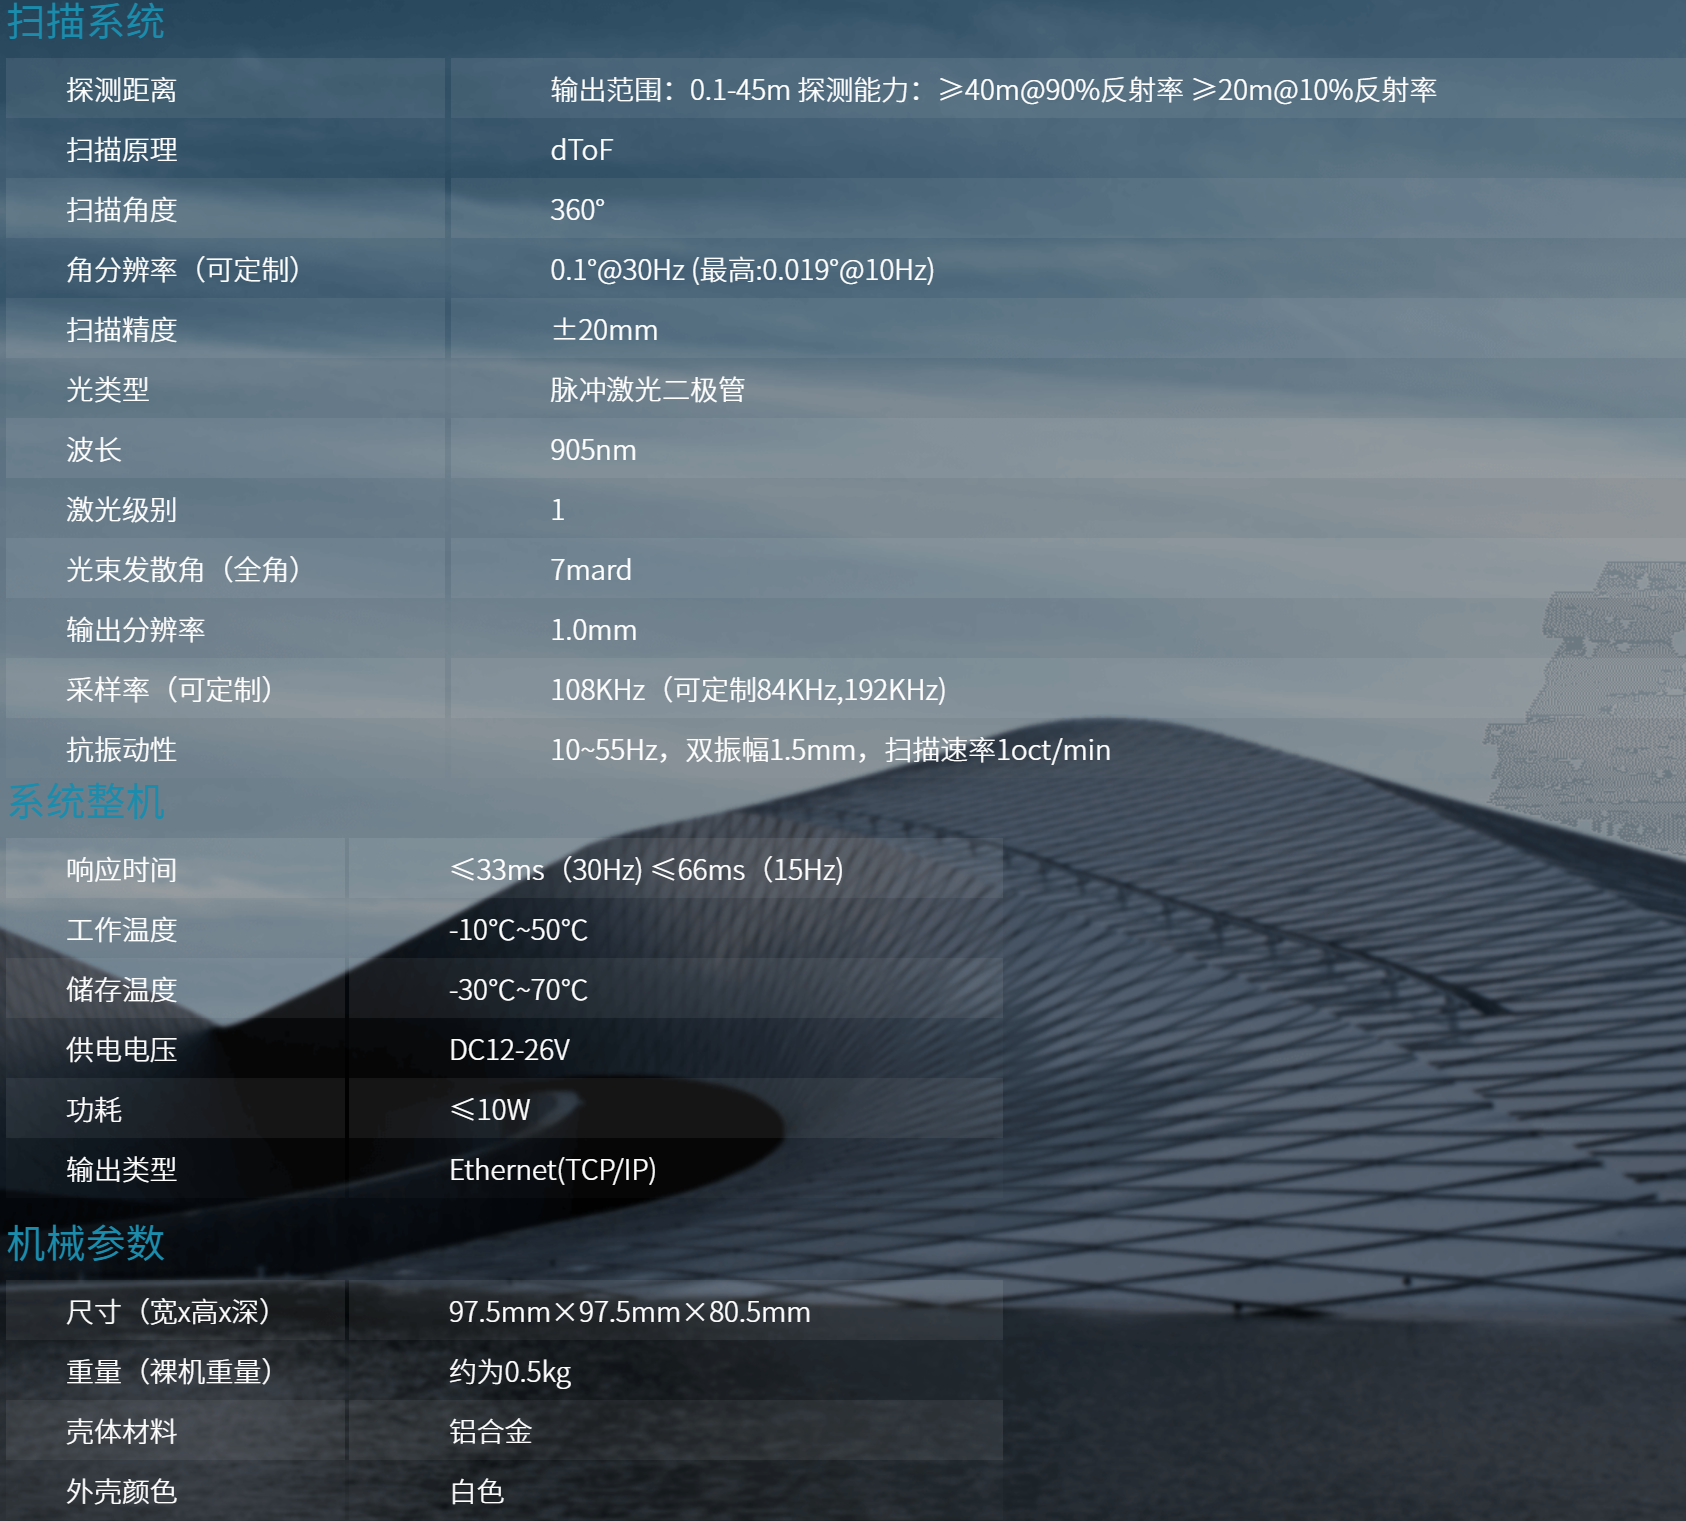1686x1521 pixels.
Task: Click the '探测距离' row label
Action: coord(121,90)
